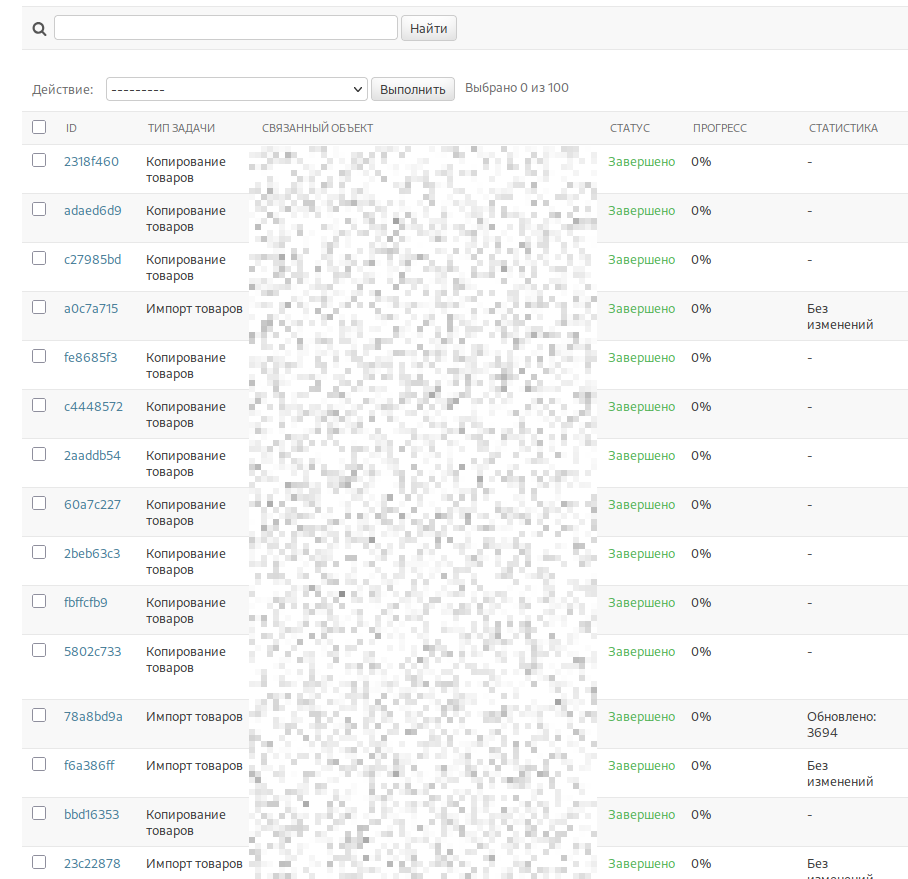Toggle the select-all checkbox in header
908x879 pixels.
[x=39, y=127]
